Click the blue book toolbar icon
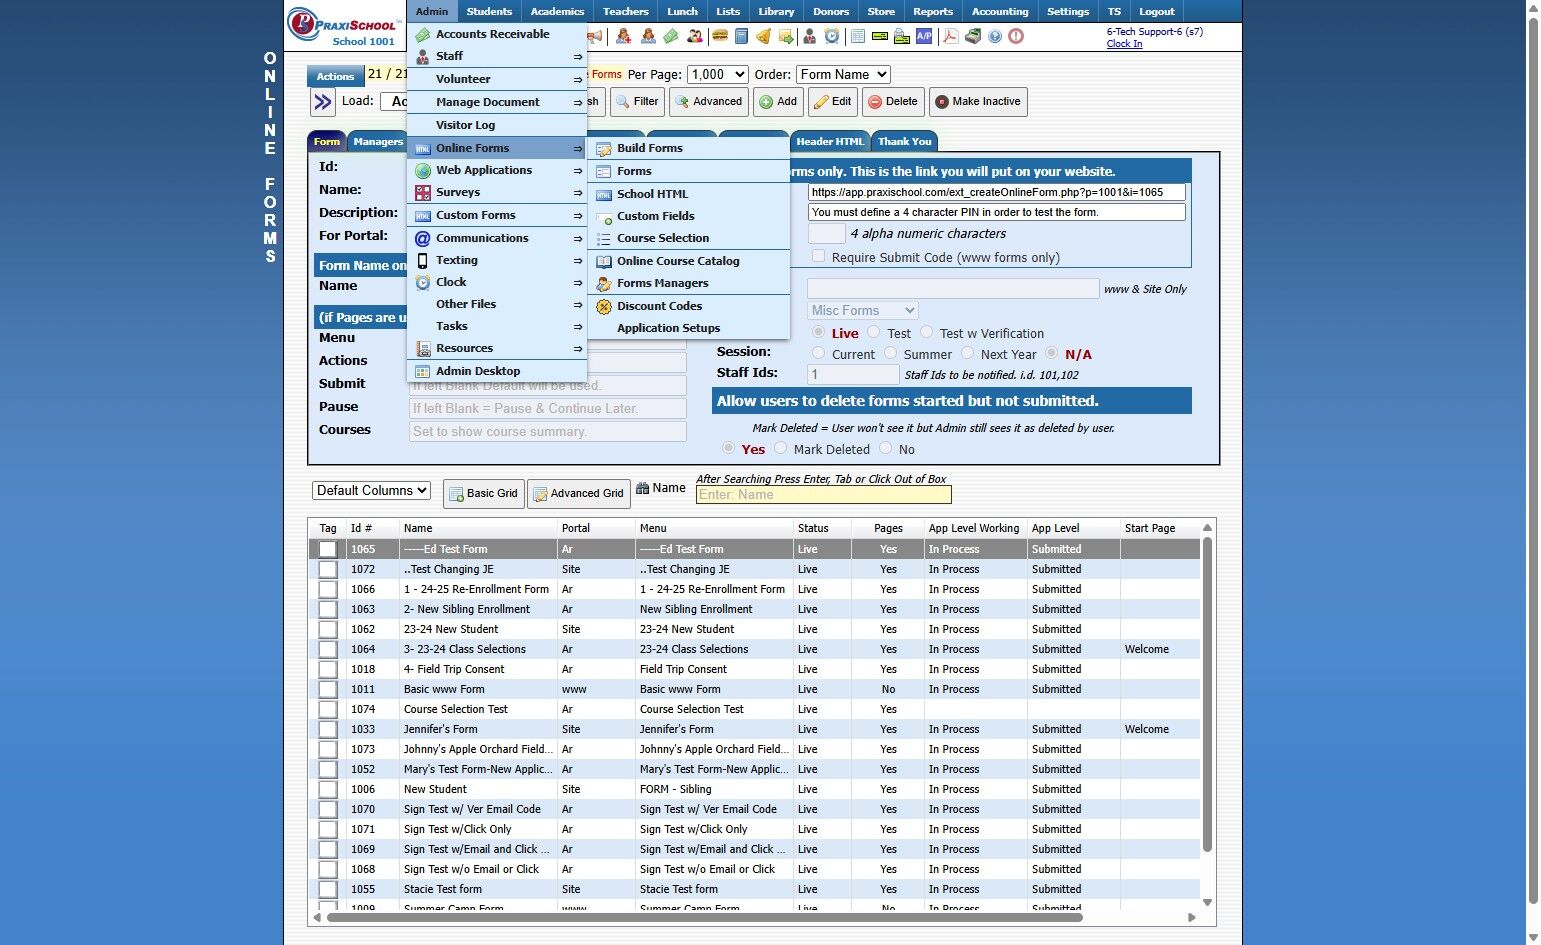Image resolution: width=1541 pixels, height=945 pixels. 741,36
